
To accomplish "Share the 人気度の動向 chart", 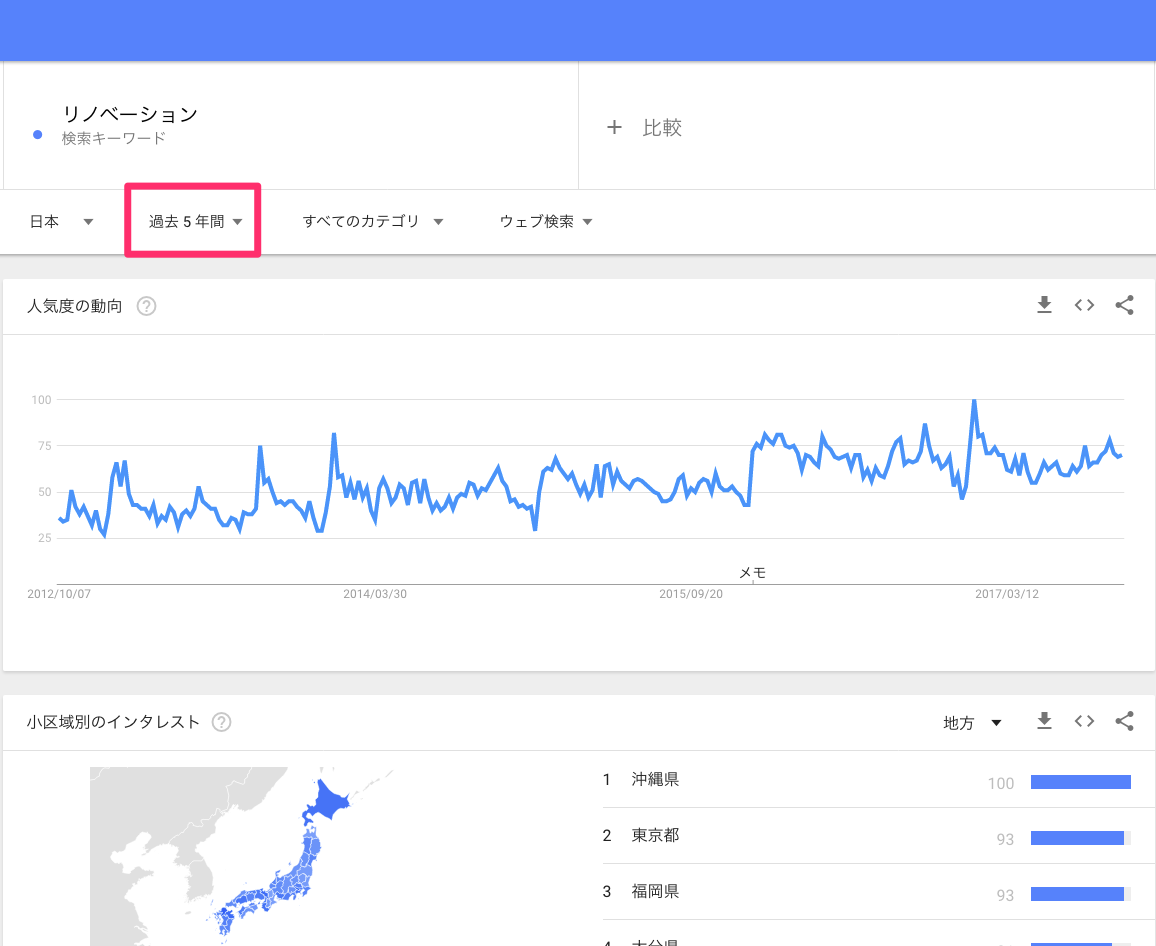I will tap(1124, 305).
